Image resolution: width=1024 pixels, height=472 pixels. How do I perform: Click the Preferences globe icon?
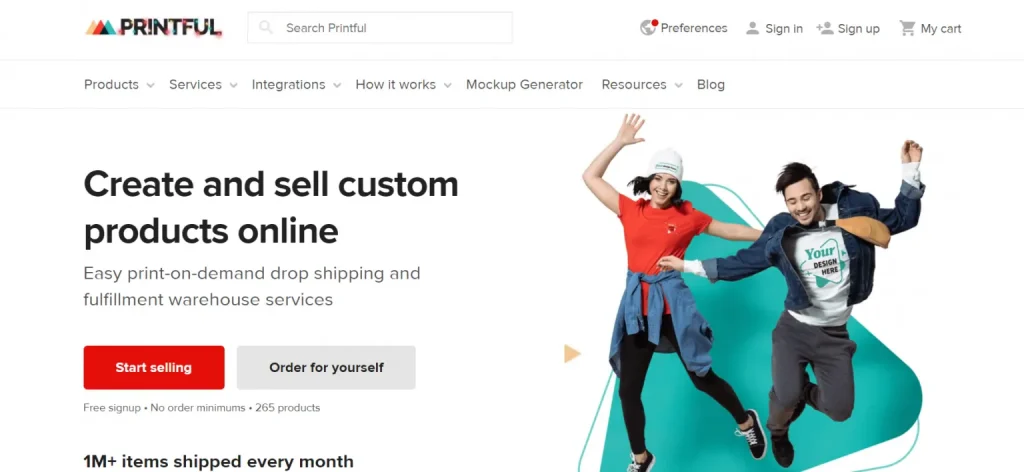648,27
